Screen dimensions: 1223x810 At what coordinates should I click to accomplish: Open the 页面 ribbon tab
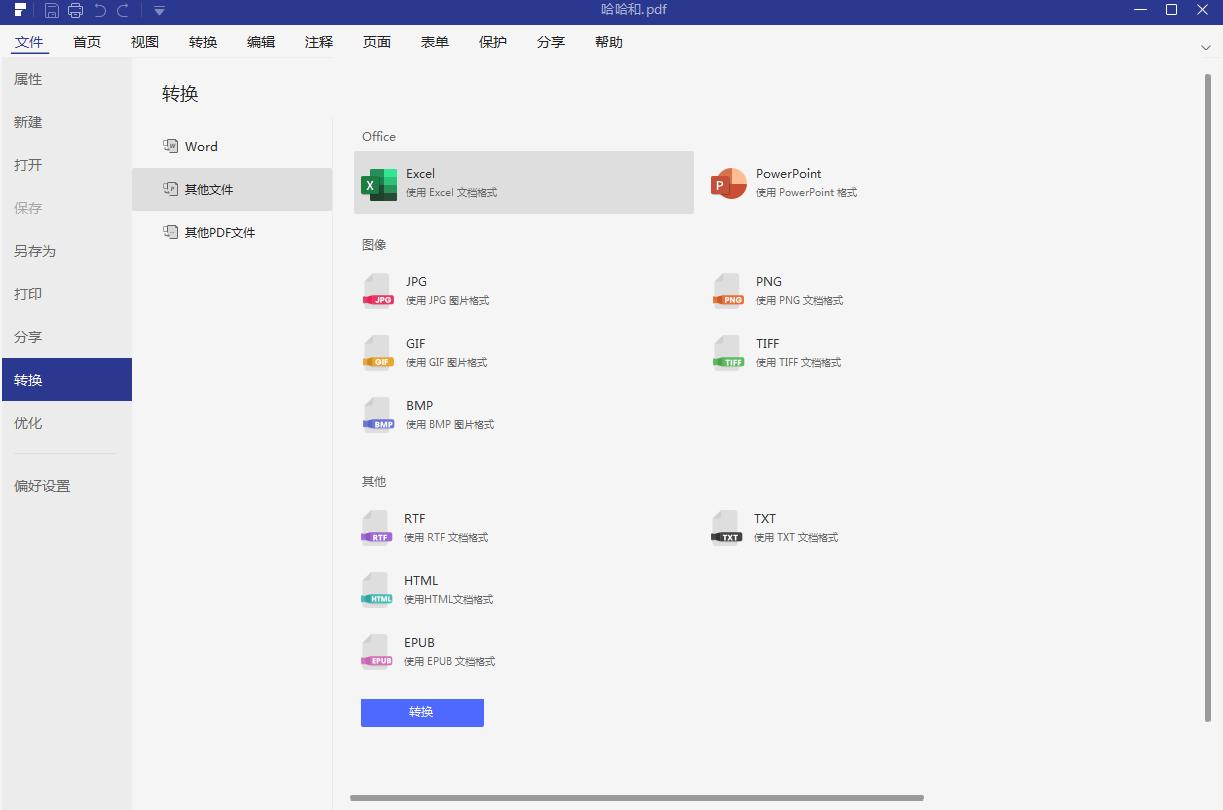(376, 42)
